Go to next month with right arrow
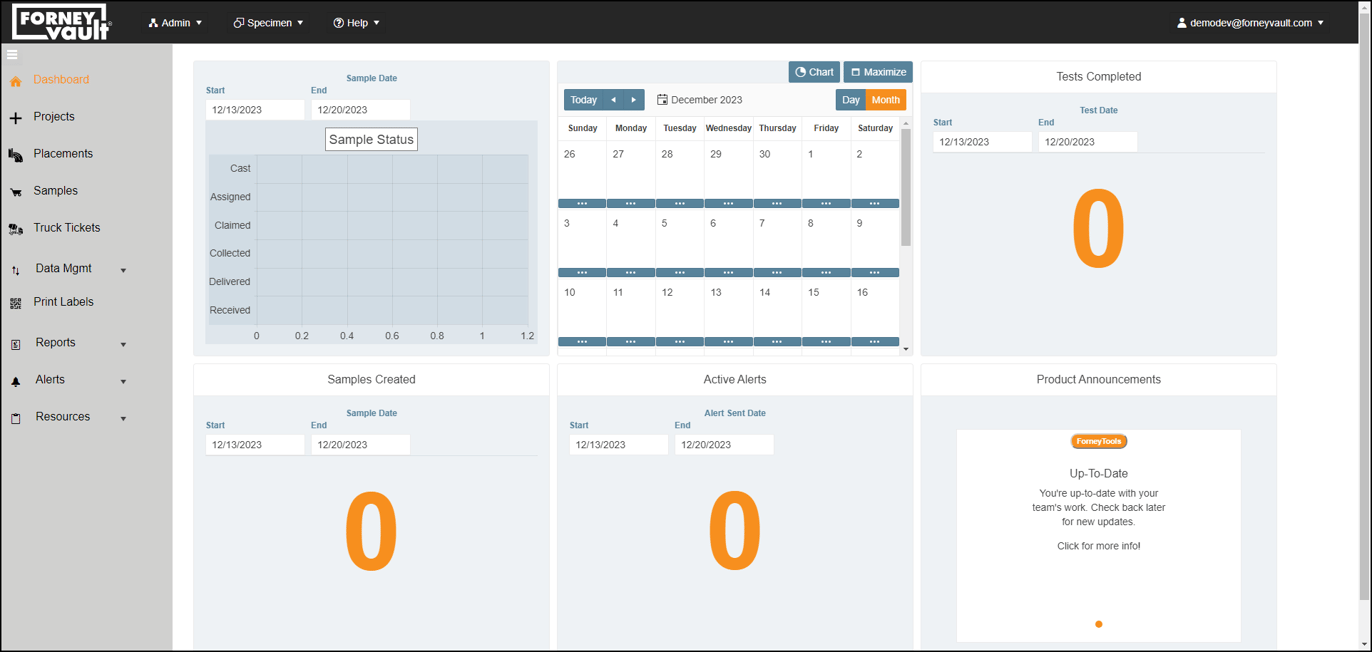 (634, 100)
